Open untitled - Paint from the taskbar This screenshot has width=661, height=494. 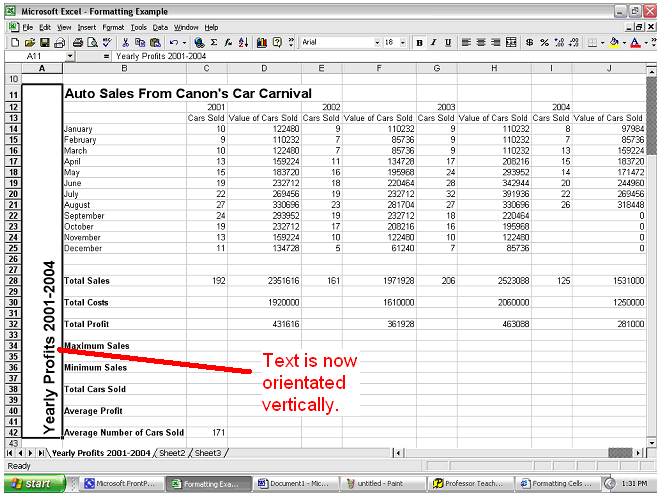click(x=378, y=483)
